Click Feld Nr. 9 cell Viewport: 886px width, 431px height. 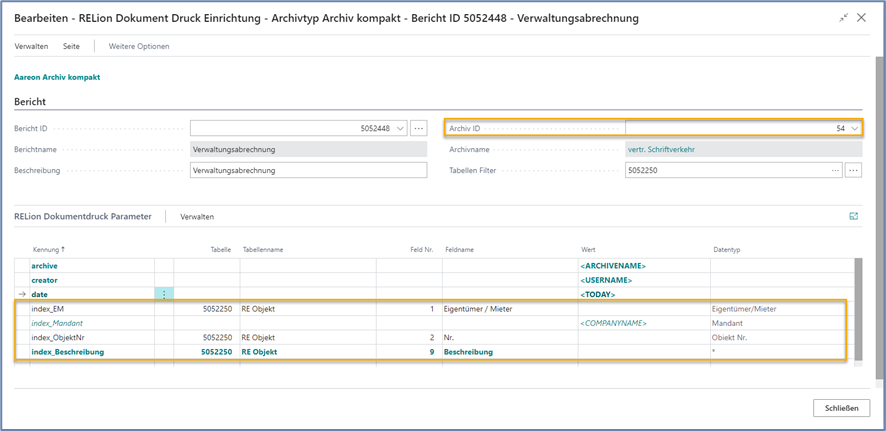(410, 352)
